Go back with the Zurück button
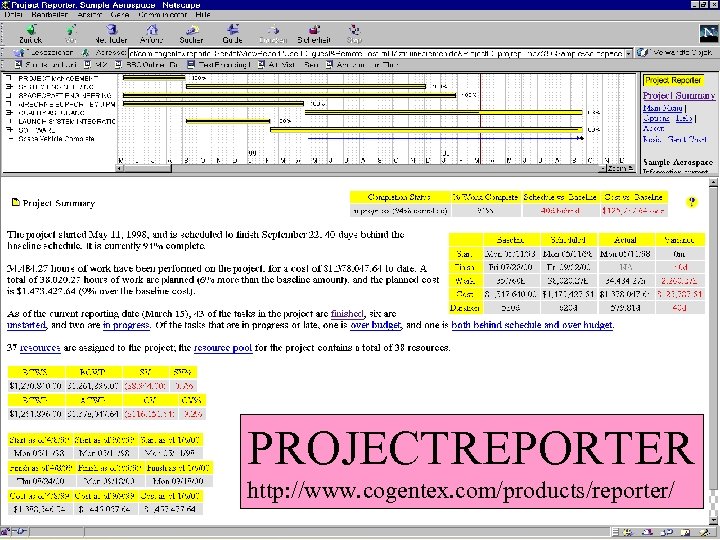 click(x=31, y=34)
